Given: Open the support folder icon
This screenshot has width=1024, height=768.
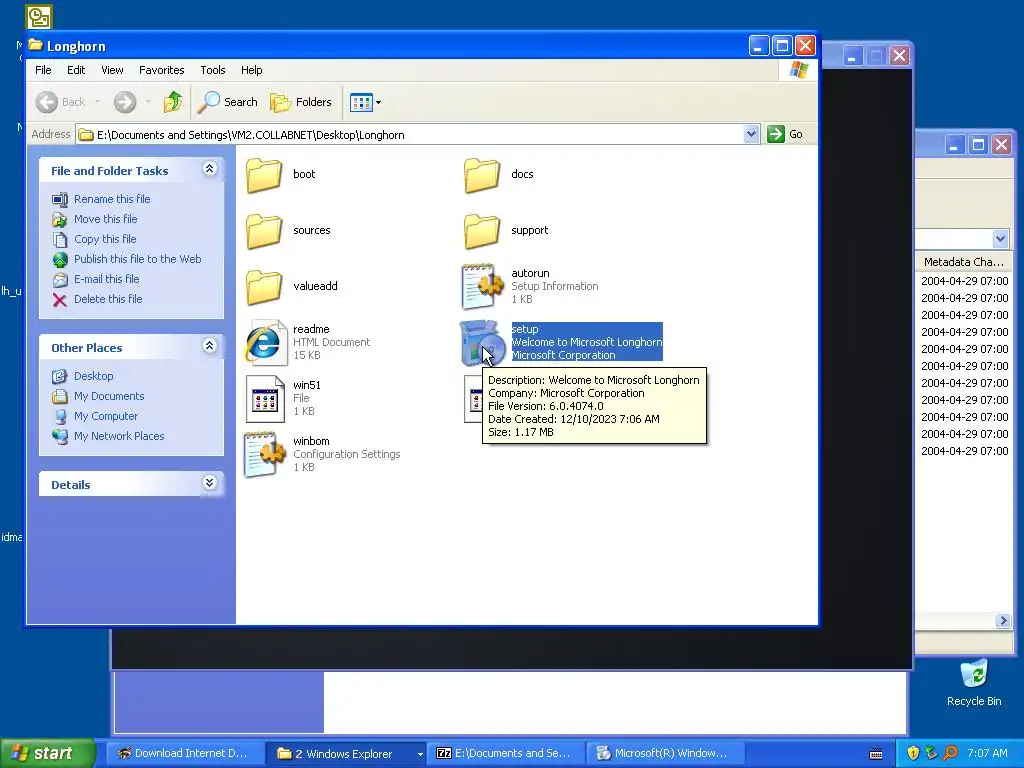Looking at the screenshot, I should coord(482,231).
